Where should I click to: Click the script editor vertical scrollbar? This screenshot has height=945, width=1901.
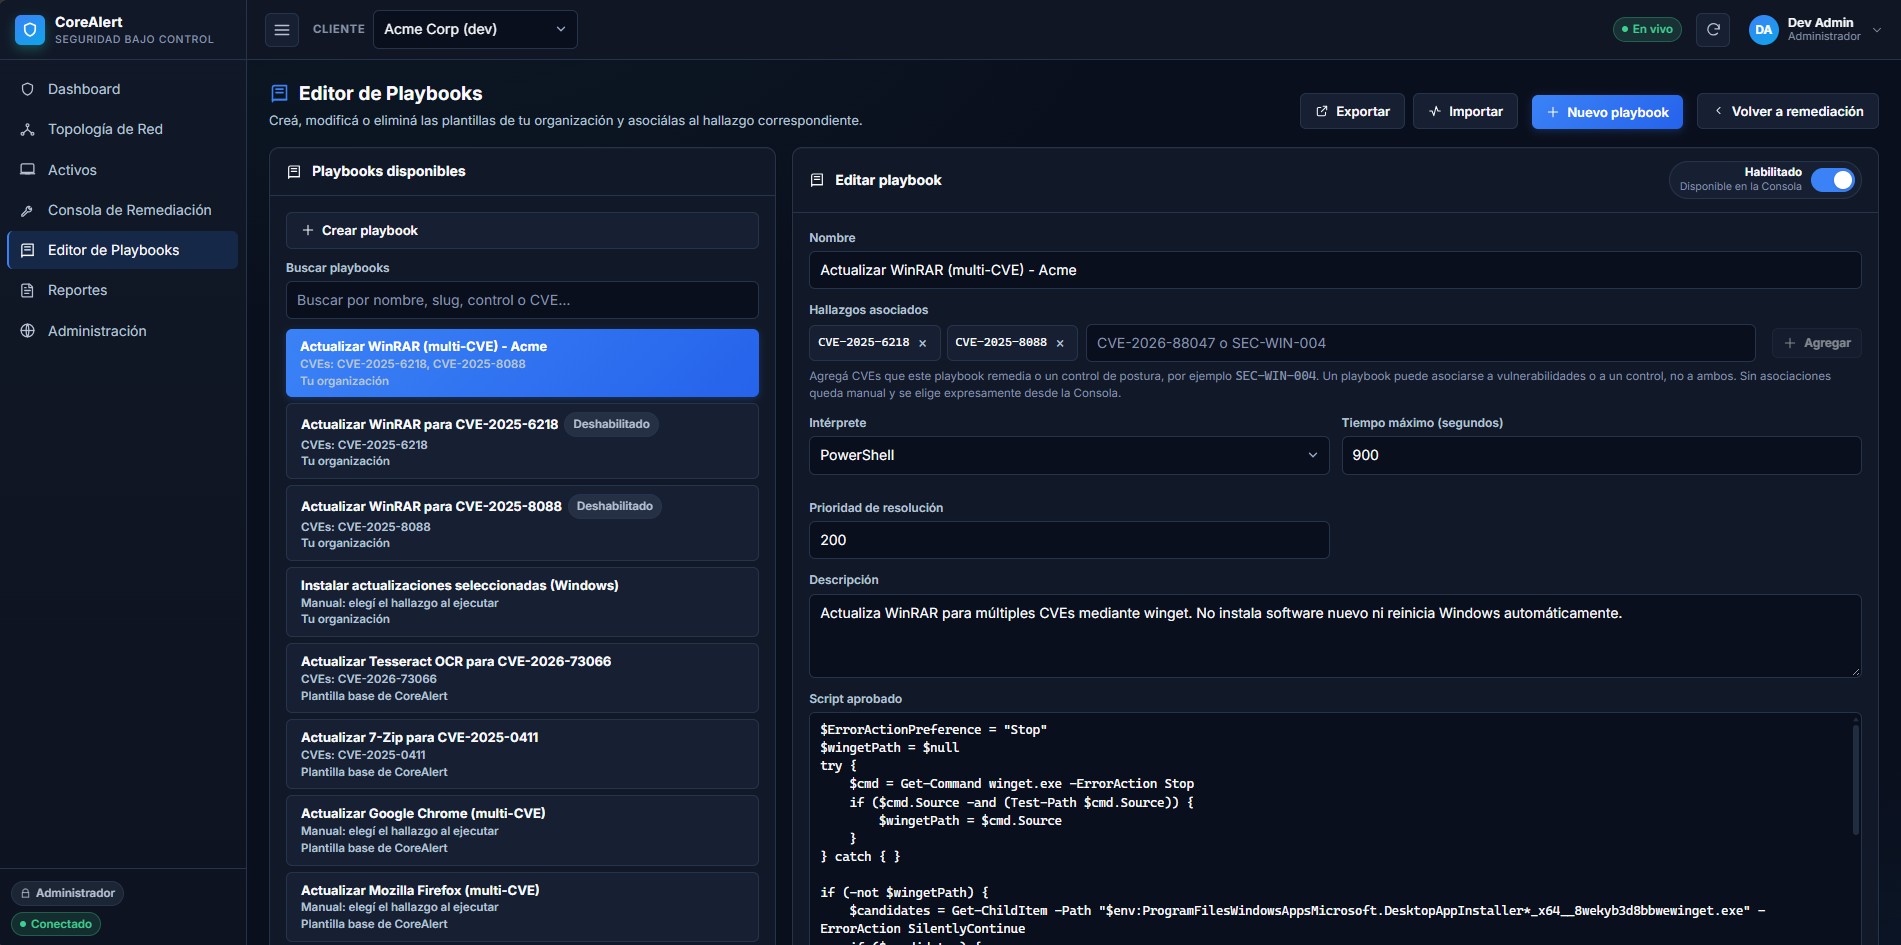tap(1856, 780)
